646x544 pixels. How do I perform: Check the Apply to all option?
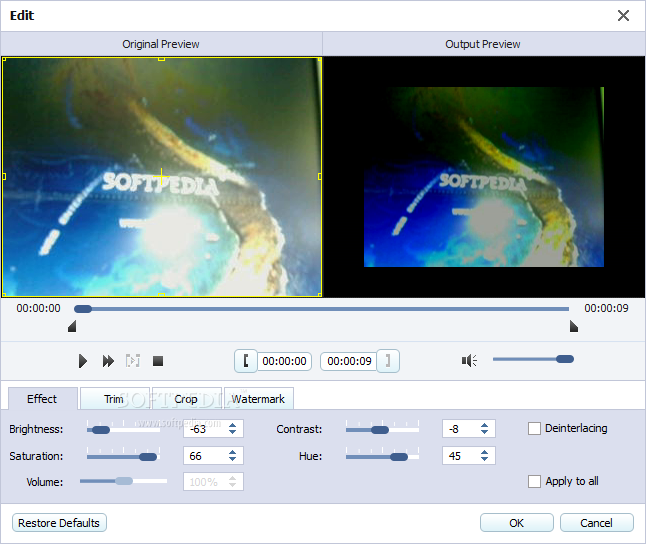534,481
